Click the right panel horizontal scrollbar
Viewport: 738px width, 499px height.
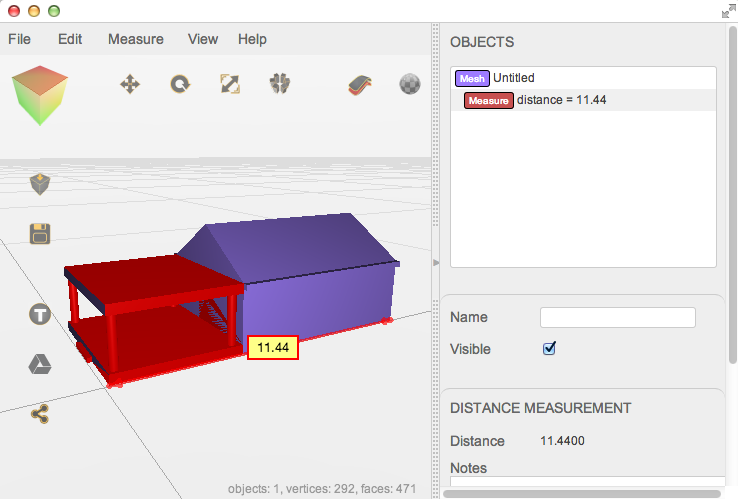582,494
